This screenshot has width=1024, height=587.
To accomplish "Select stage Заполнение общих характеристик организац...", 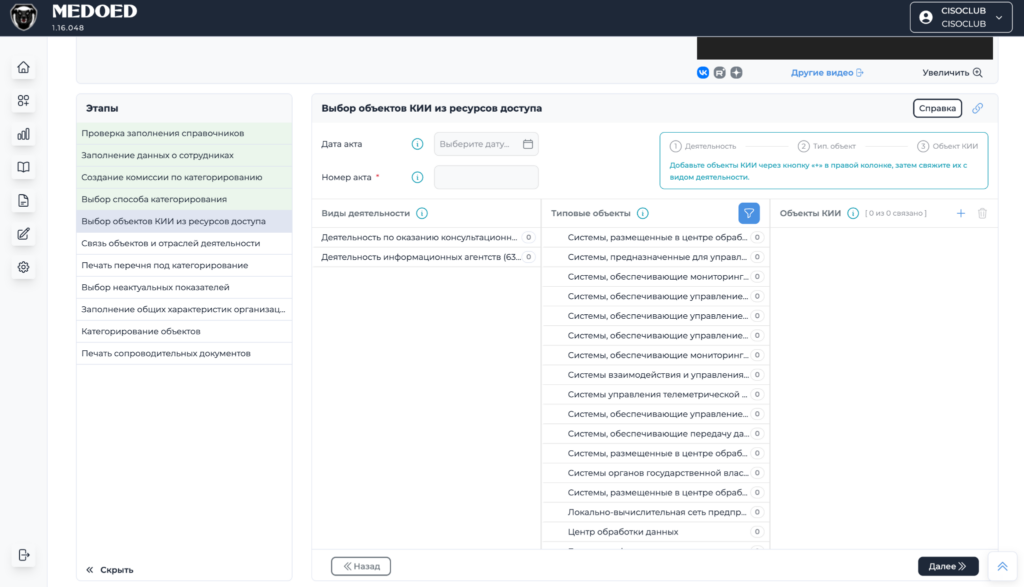I will coord(184,309).
